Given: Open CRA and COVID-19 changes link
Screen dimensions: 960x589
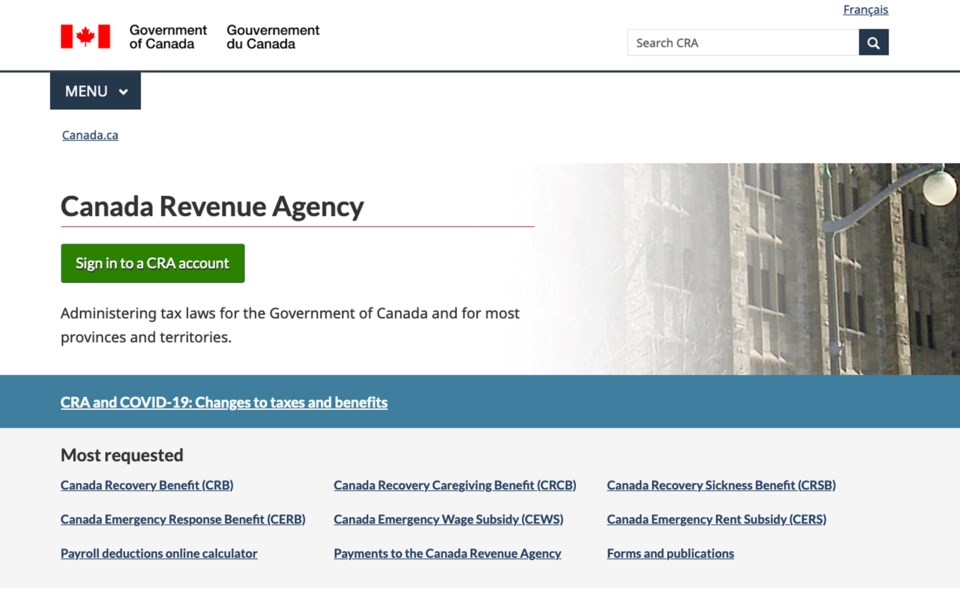Looking at the screenshot, I should (x=224, y=402).
